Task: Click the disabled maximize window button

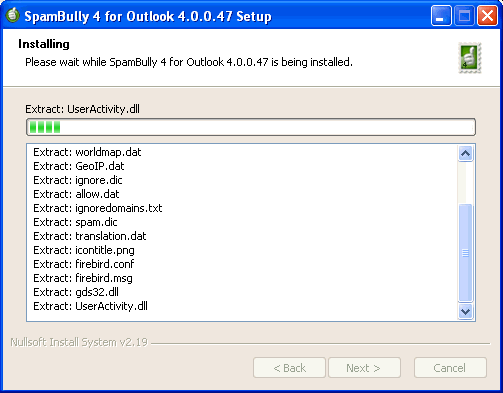Action: click(x=464, y=16)
